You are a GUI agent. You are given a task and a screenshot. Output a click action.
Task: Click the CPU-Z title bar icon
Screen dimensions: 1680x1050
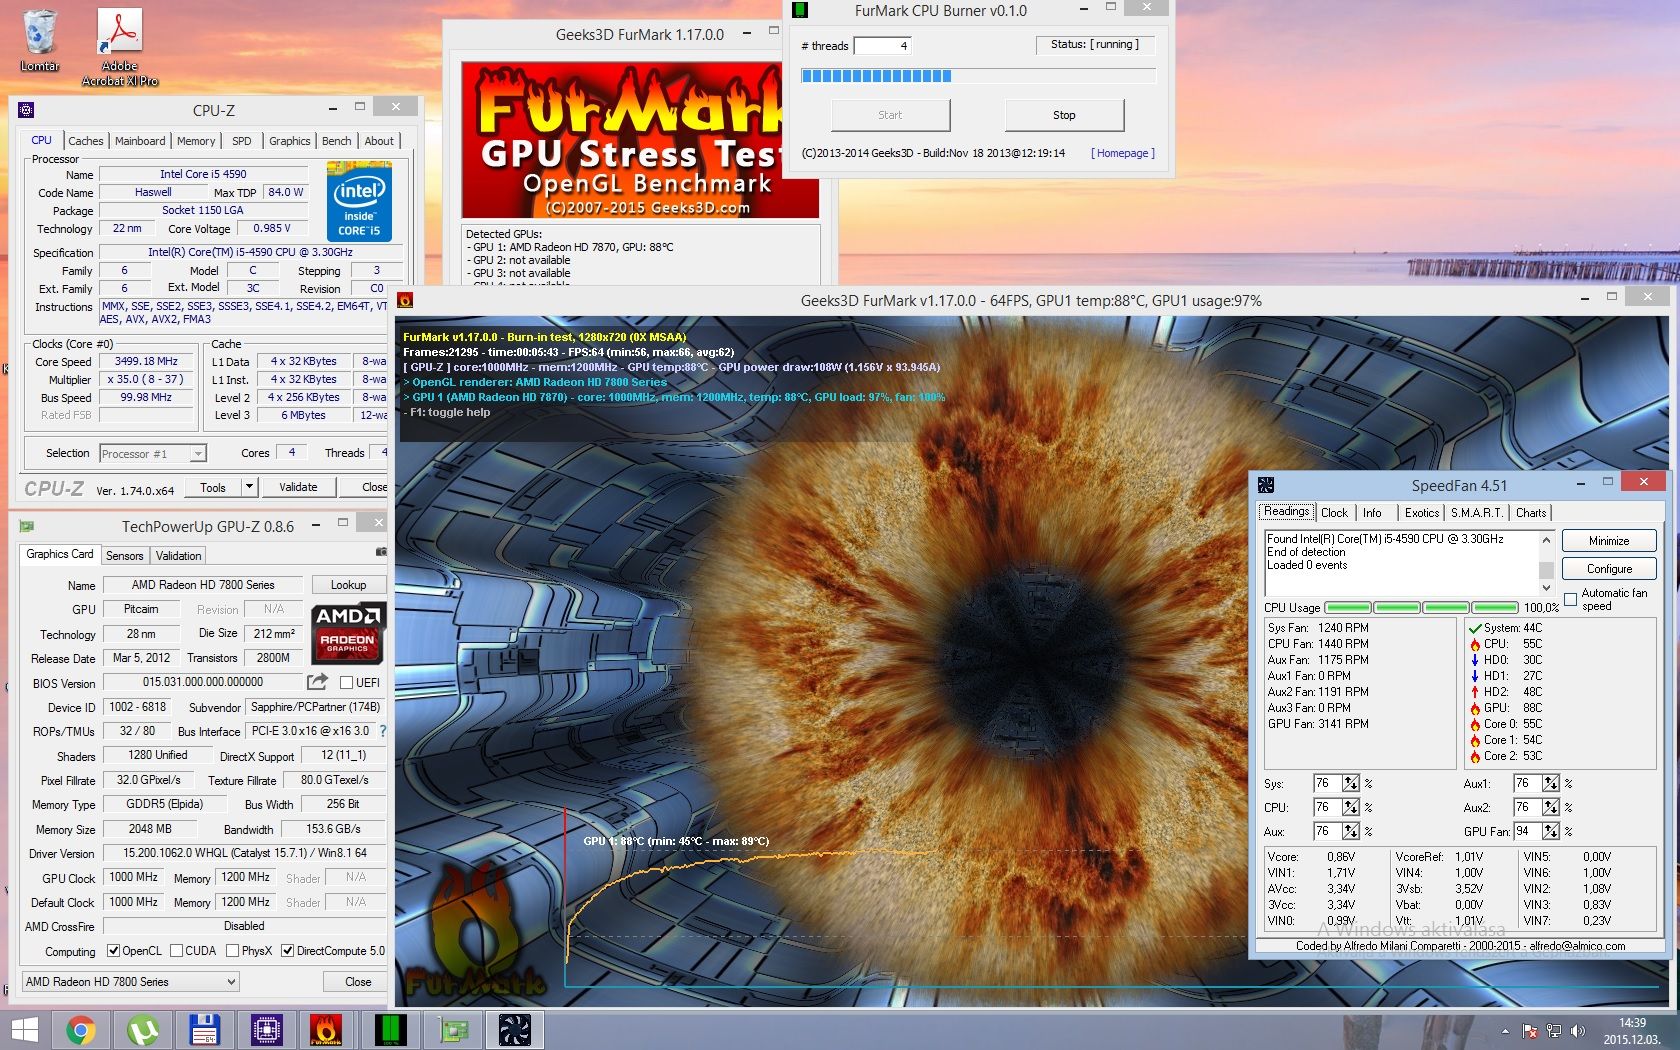click(x=27, y=109)
